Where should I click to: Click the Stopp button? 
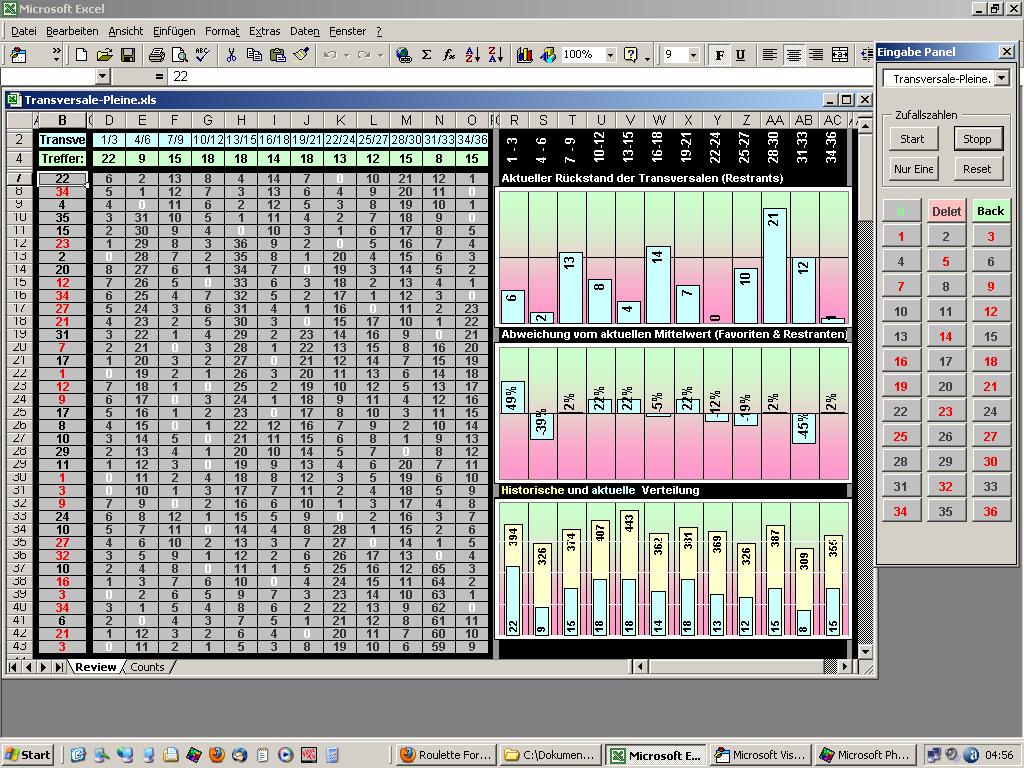click(977, 138)
